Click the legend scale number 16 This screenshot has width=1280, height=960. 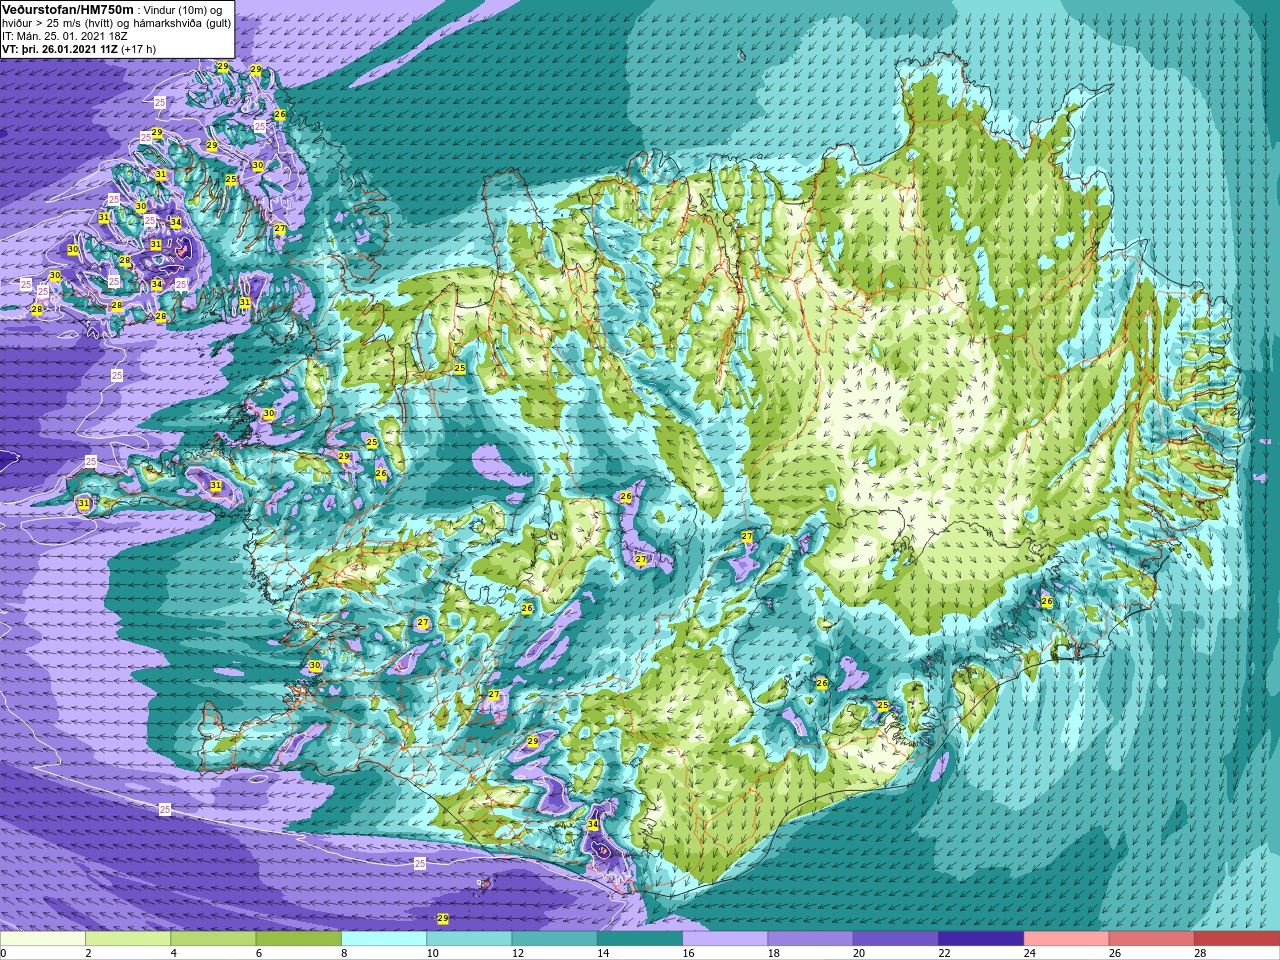(689, 953)
